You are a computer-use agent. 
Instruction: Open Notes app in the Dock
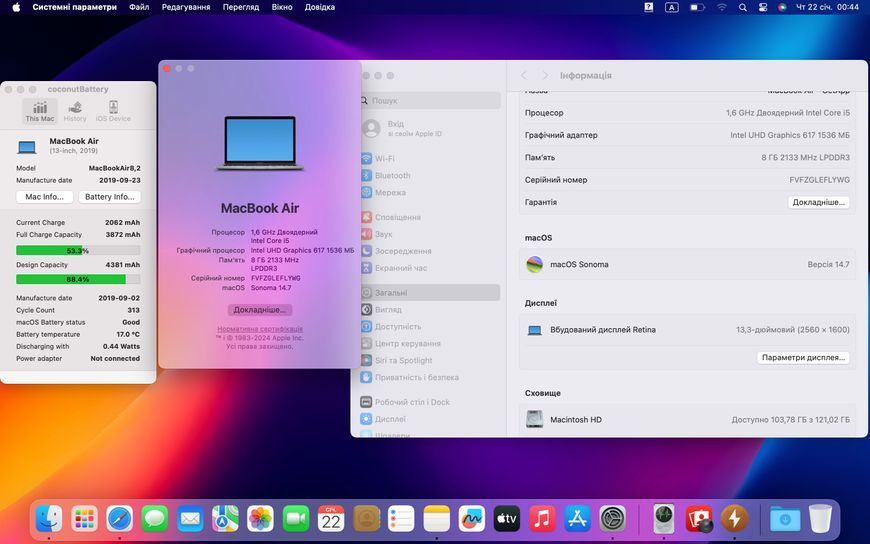437,519
